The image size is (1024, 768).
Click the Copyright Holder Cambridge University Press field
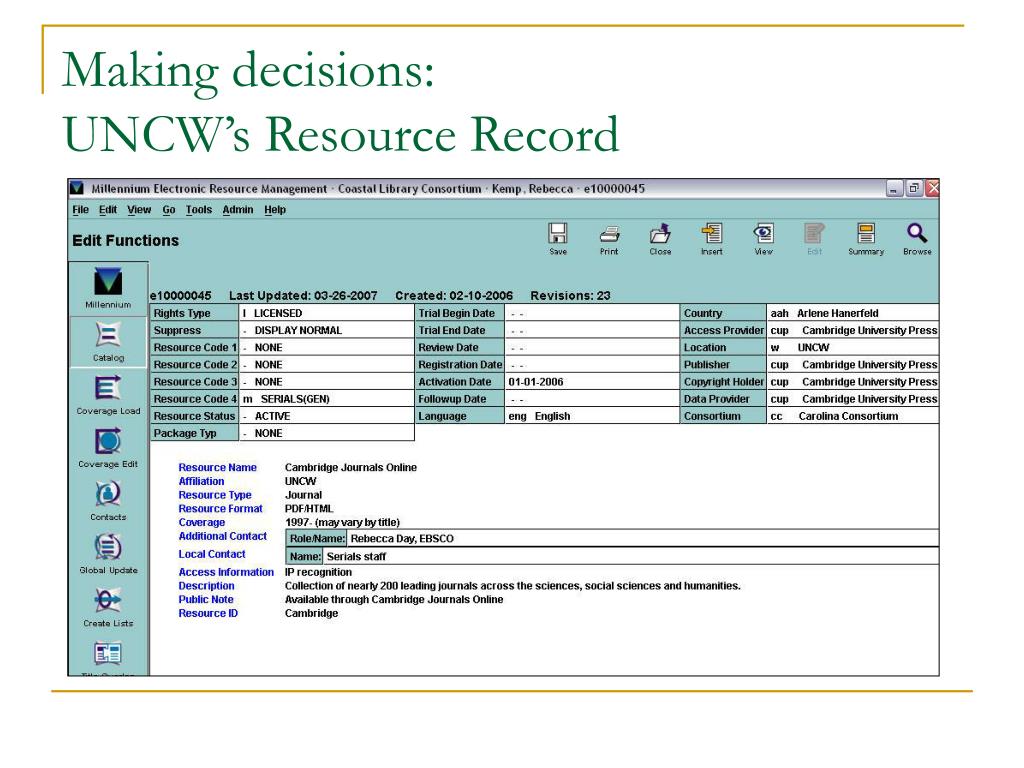click(x=853, y=382)
